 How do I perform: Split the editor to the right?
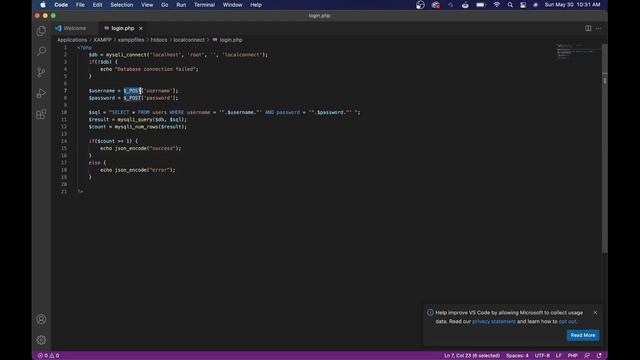tap(588, 28)
